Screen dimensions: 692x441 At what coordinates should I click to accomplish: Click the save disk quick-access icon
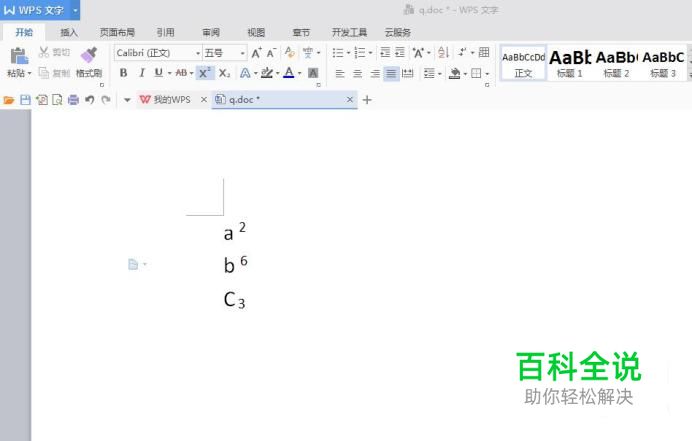[26, 100]
